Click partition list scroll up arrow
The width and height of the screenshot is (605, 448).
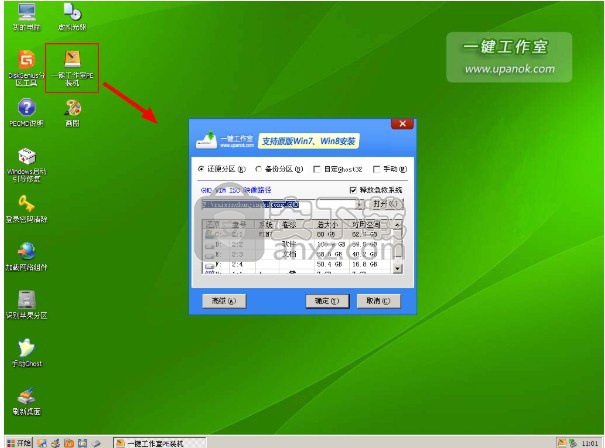pos(397,224)
